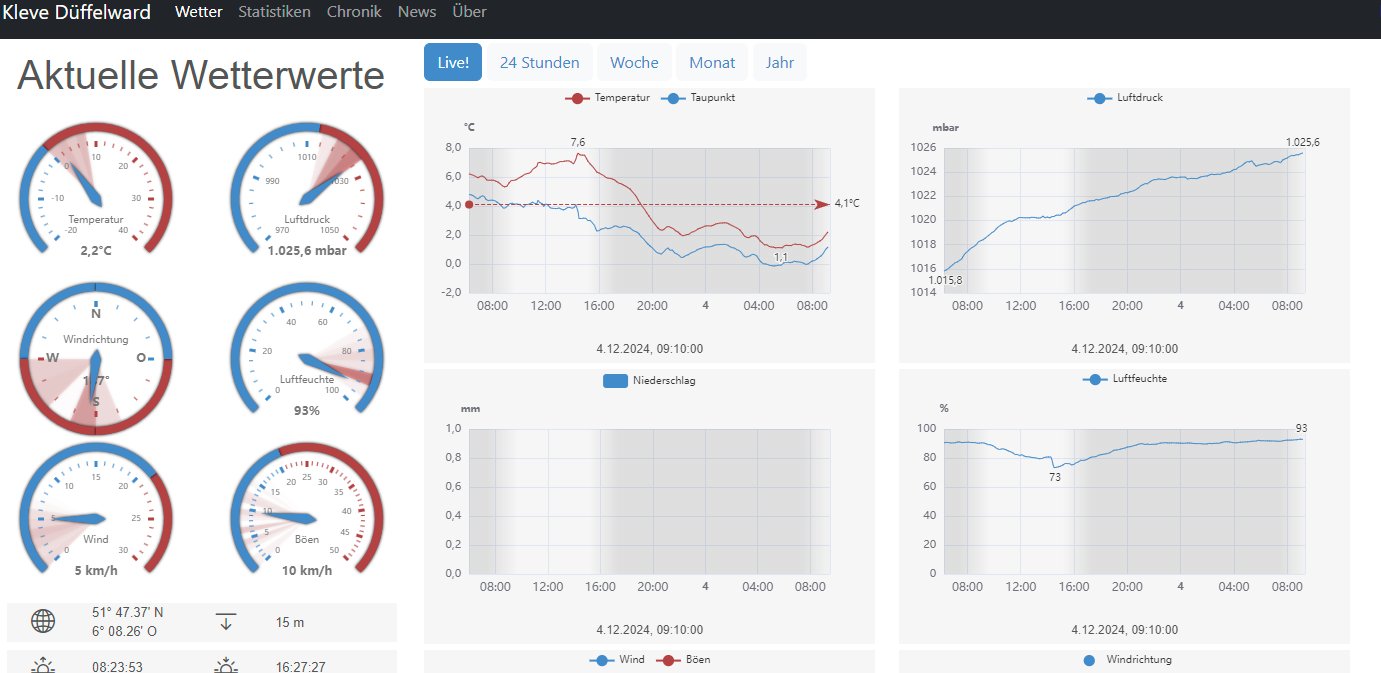Show the Woche chart range
Screen dimensions: 1381x673
pos(634,62)
